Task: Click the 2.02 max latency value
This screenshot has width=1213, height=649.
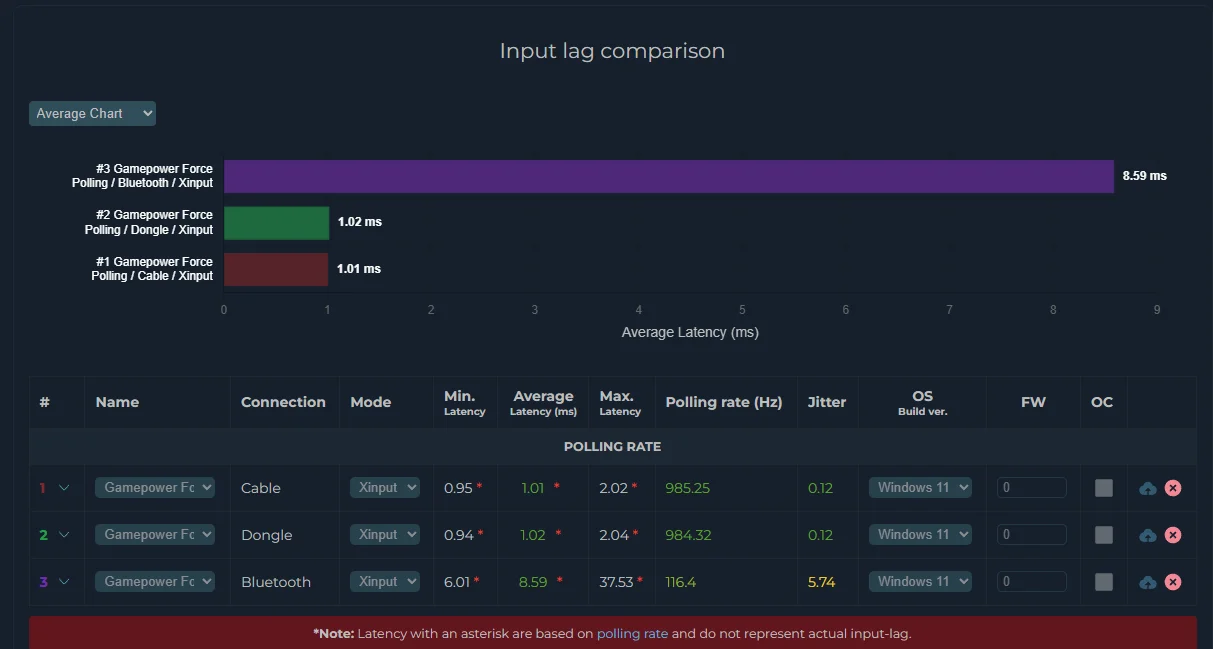Action: (613, 488)
